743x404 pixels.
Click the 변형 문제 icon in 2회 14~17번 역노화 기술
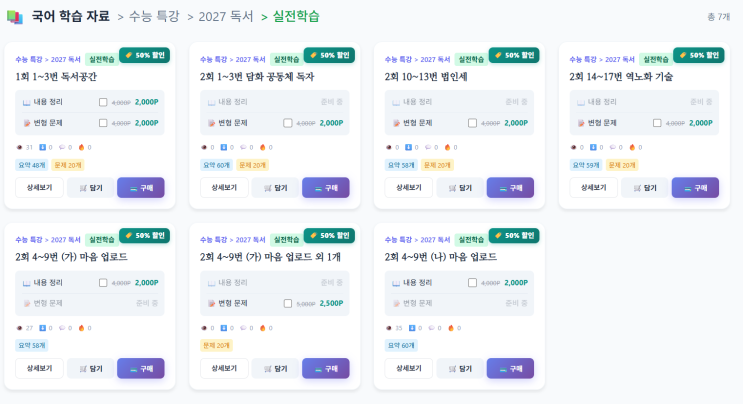[x=581, y=123]
